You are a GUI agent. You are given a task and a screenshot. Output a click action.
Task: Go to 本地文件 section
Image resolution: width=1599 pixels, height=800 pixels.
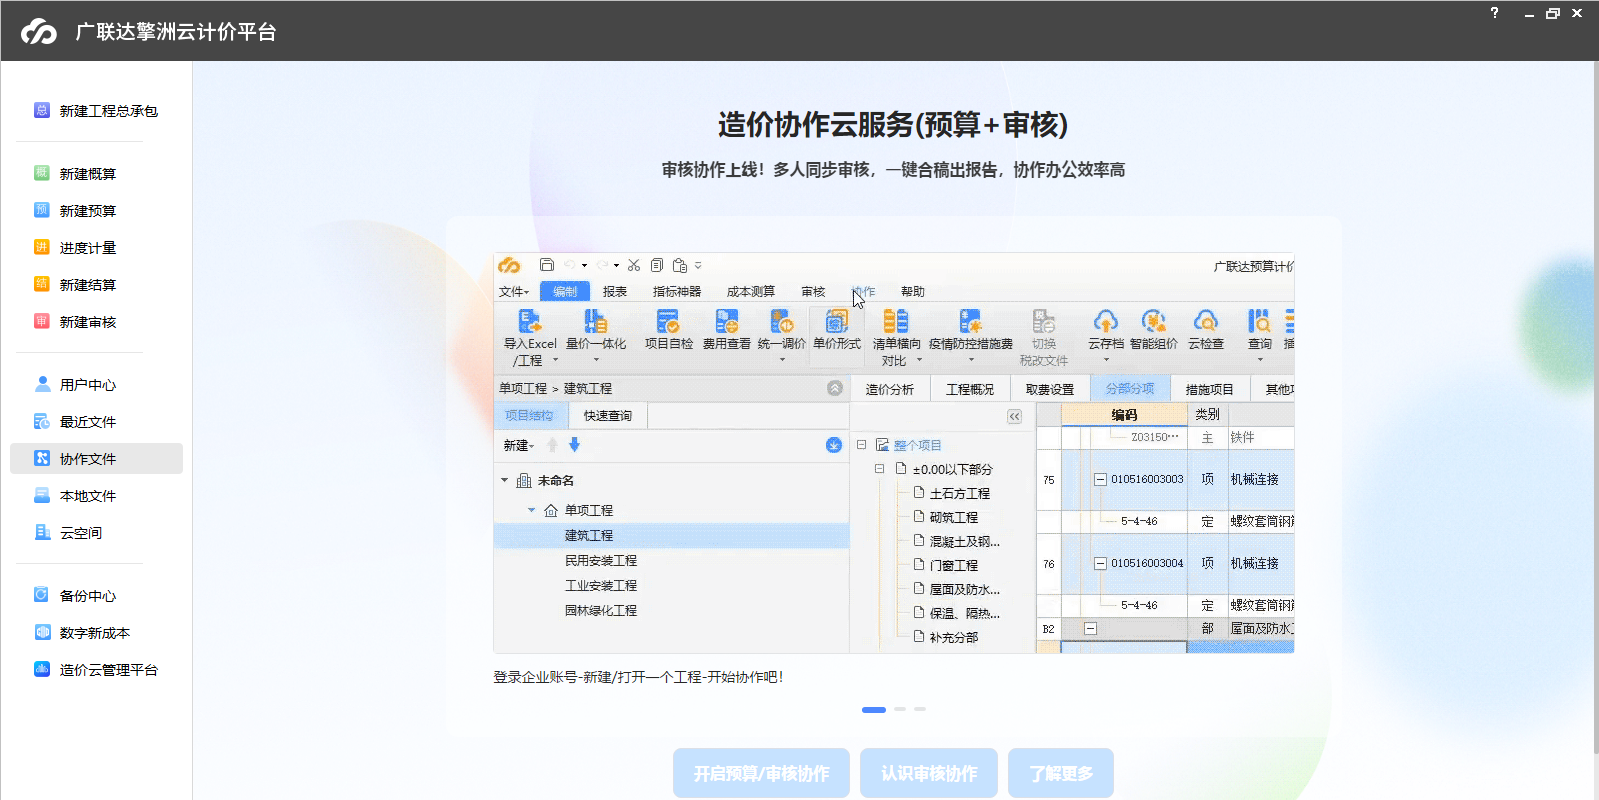coord(87,496)
